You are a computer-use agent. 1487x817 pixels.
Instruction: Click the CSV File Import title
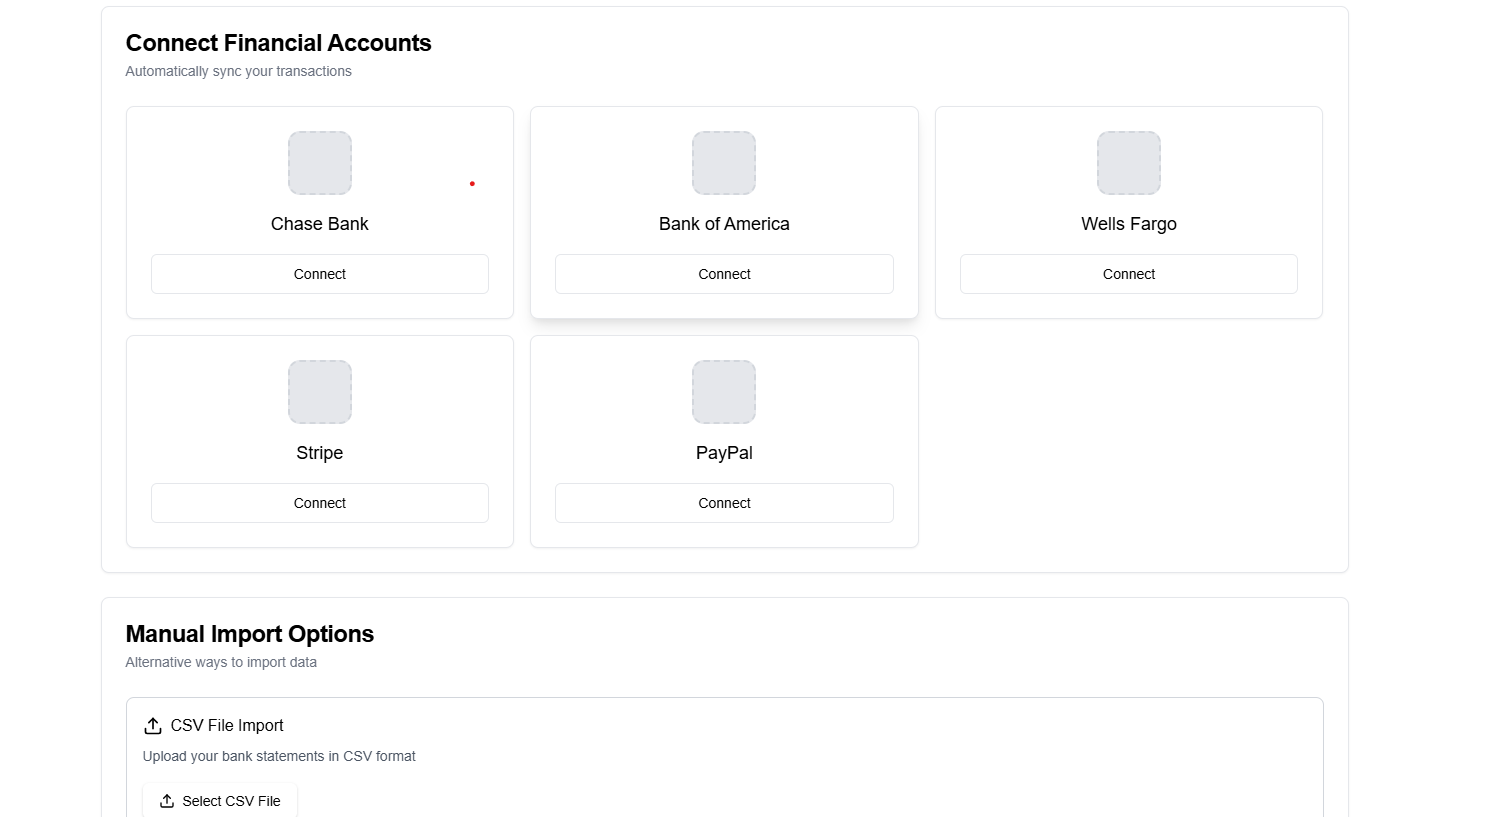[227, 726]
